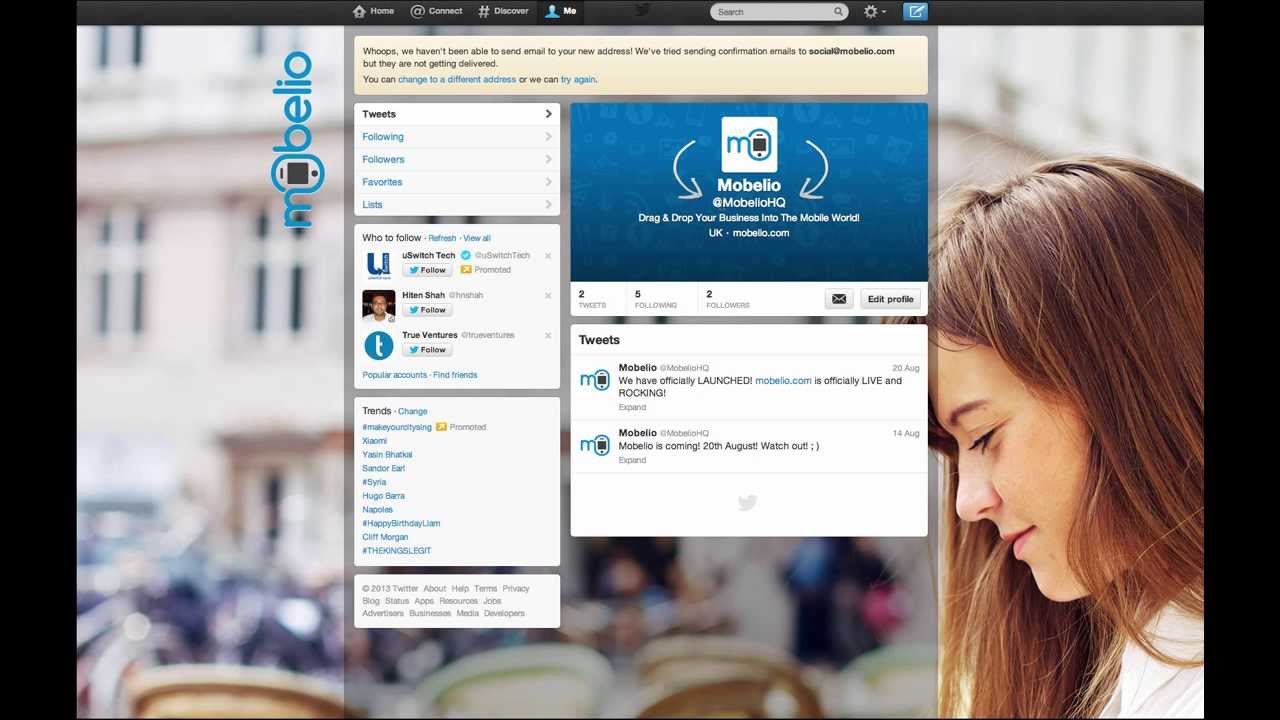Open the #THEKINGSLEGIT trend
This screenshot has width=1280, height=720.
coord(396,551)
